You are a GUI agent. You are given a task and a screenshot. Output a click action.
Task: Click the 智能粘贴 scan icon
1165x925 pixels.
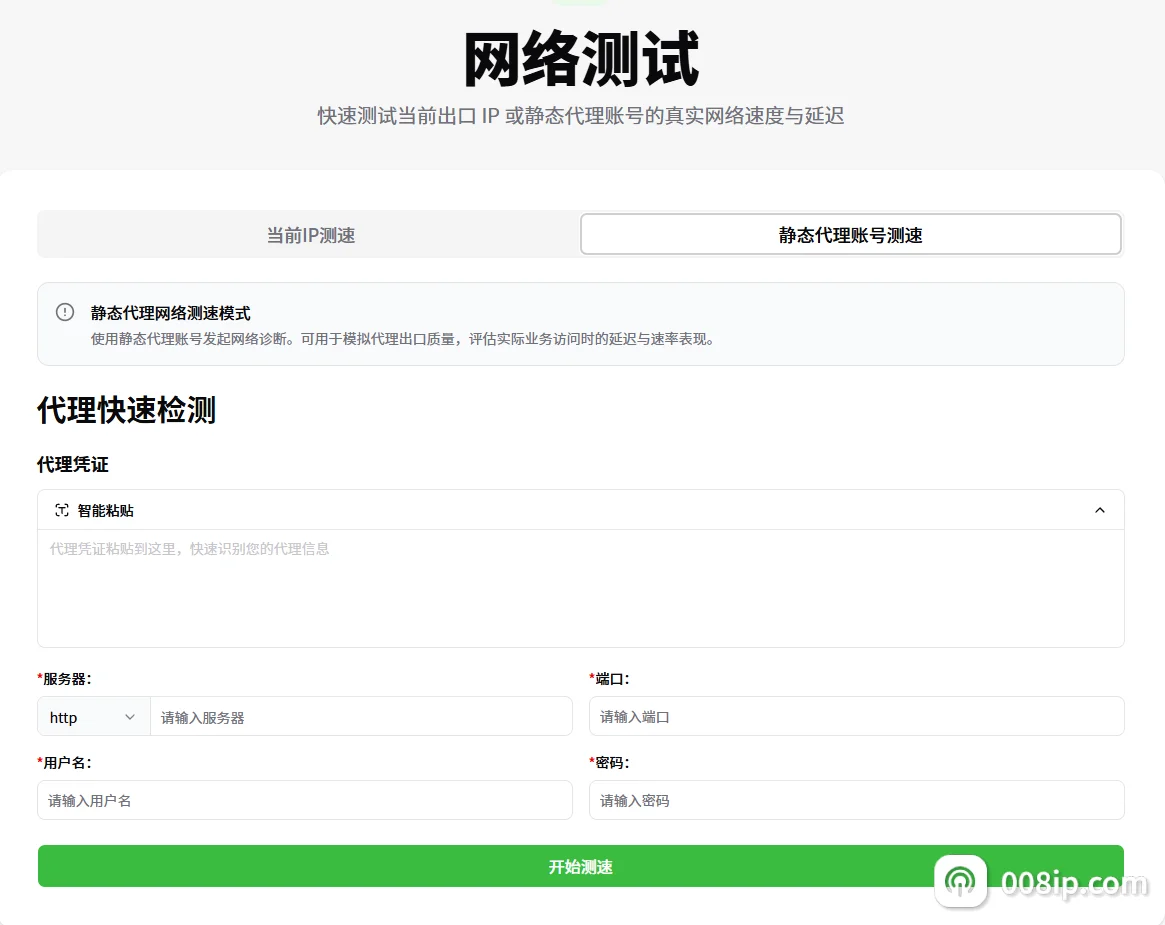62,510
